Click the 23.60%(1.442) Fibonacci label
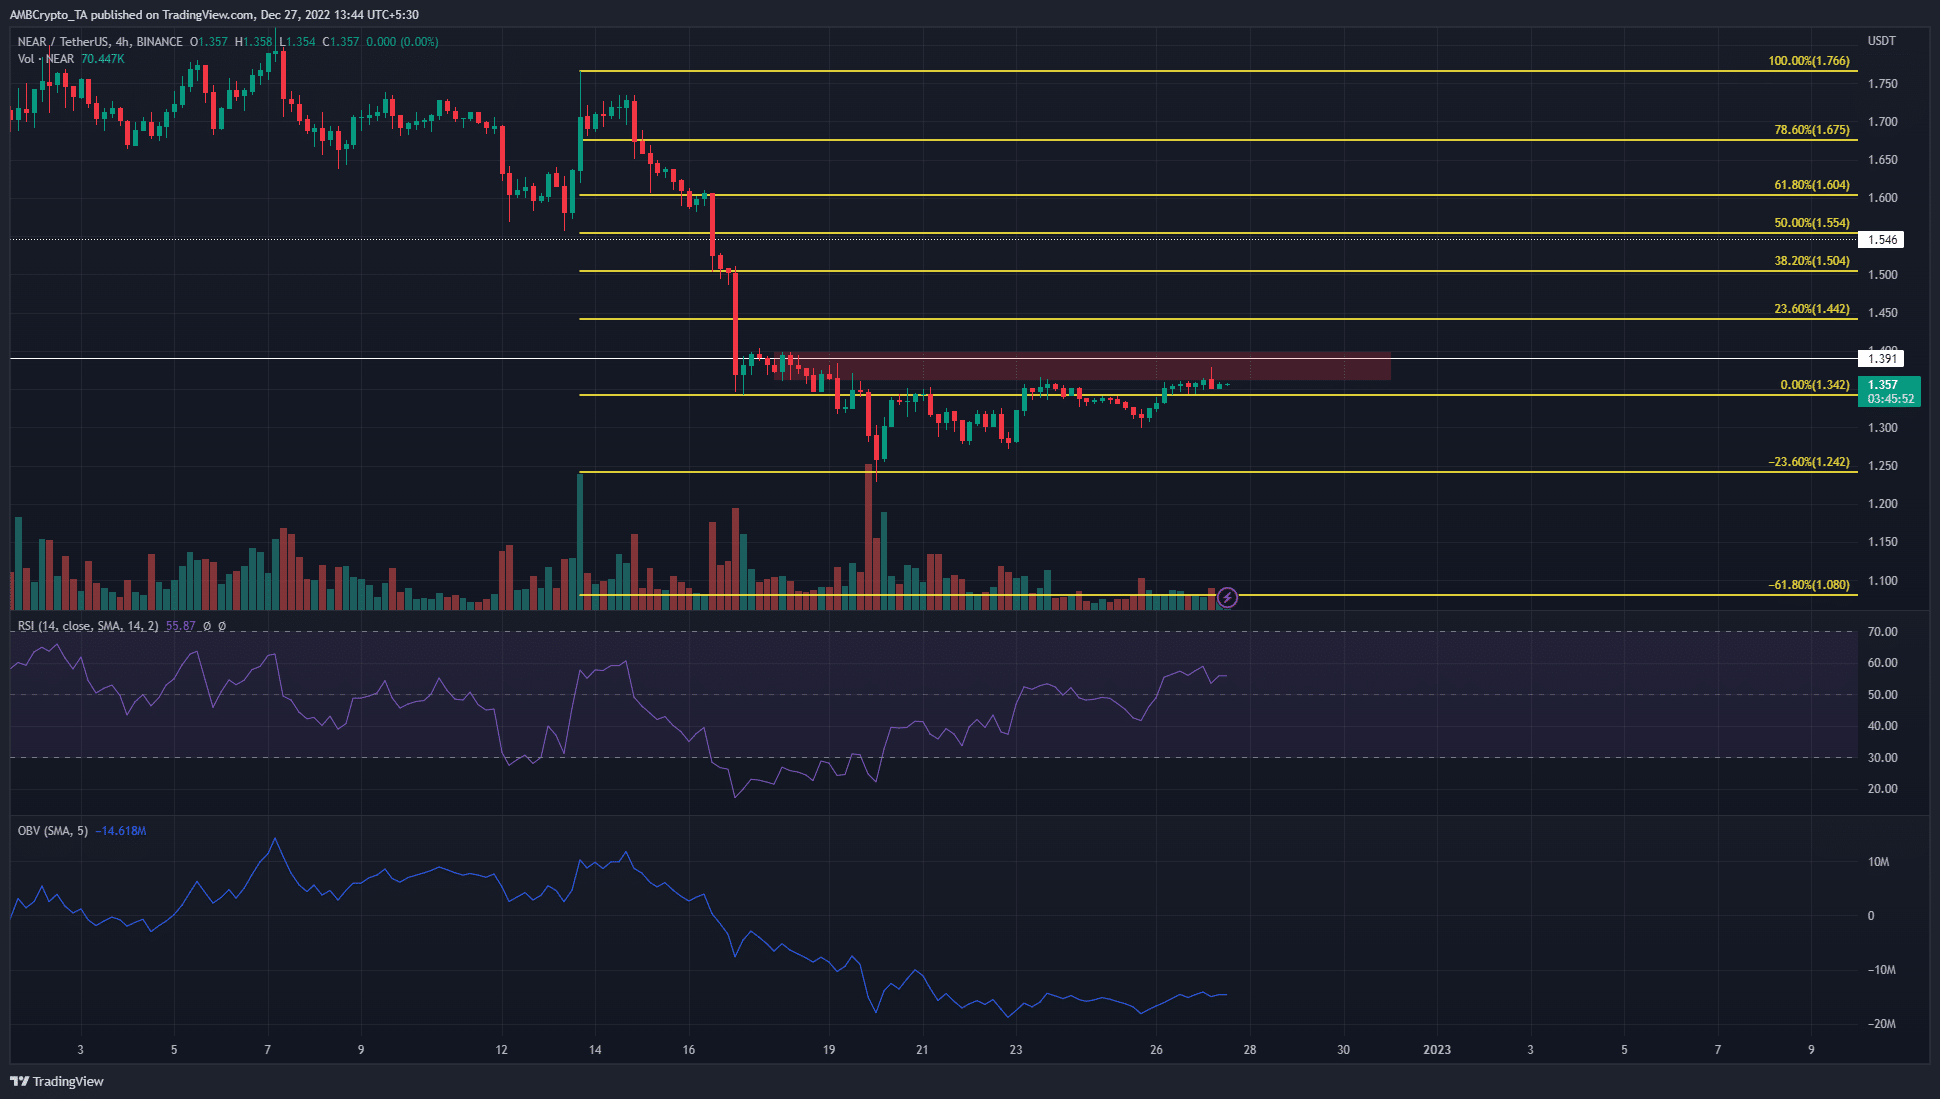The height and width of the screenshot is (1099, 1940). (1811, 309)
